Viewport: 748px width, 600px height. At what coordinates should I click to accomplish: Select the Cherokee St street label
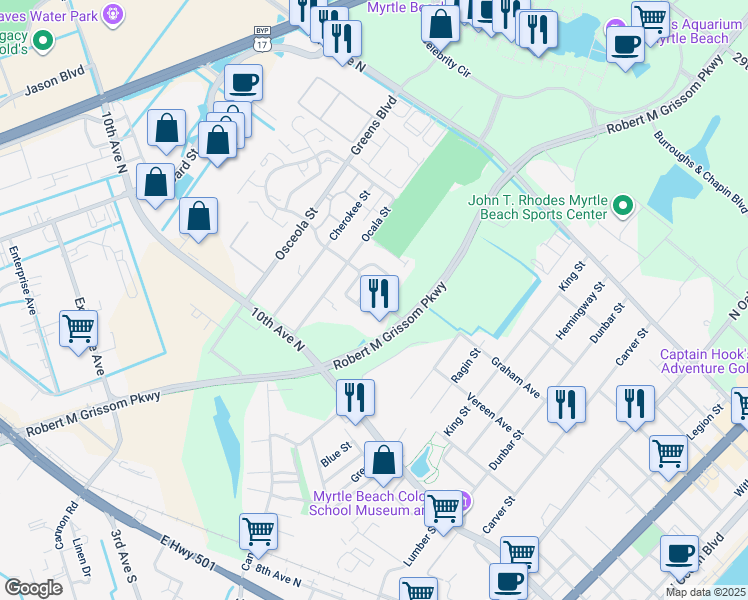click(350, 216)
